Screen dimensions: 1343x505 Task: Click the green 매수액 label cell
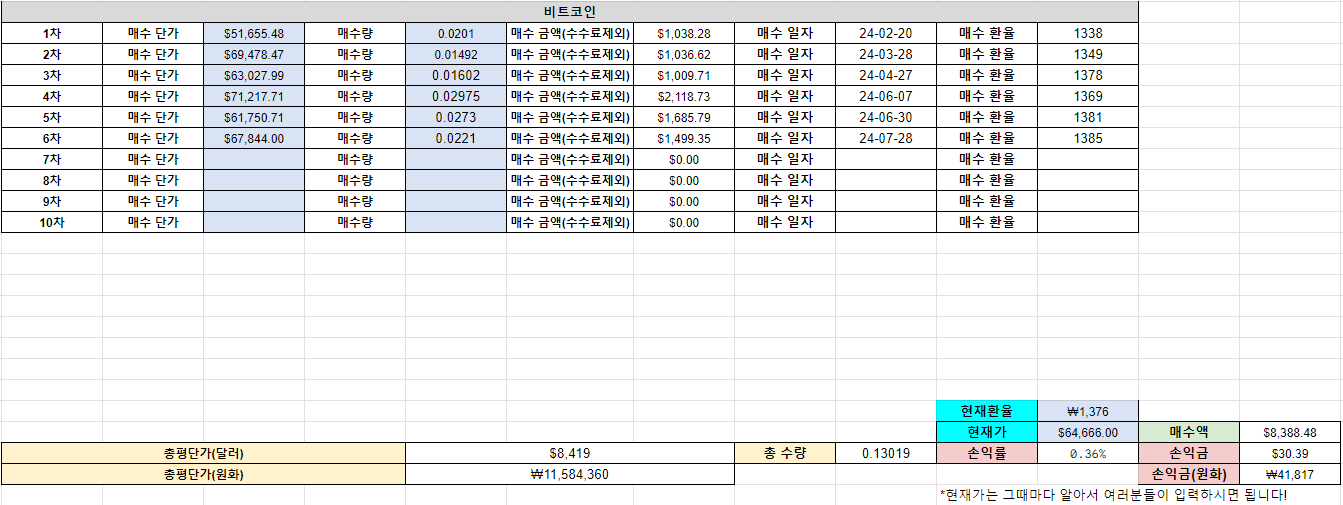pos(1189,432)
